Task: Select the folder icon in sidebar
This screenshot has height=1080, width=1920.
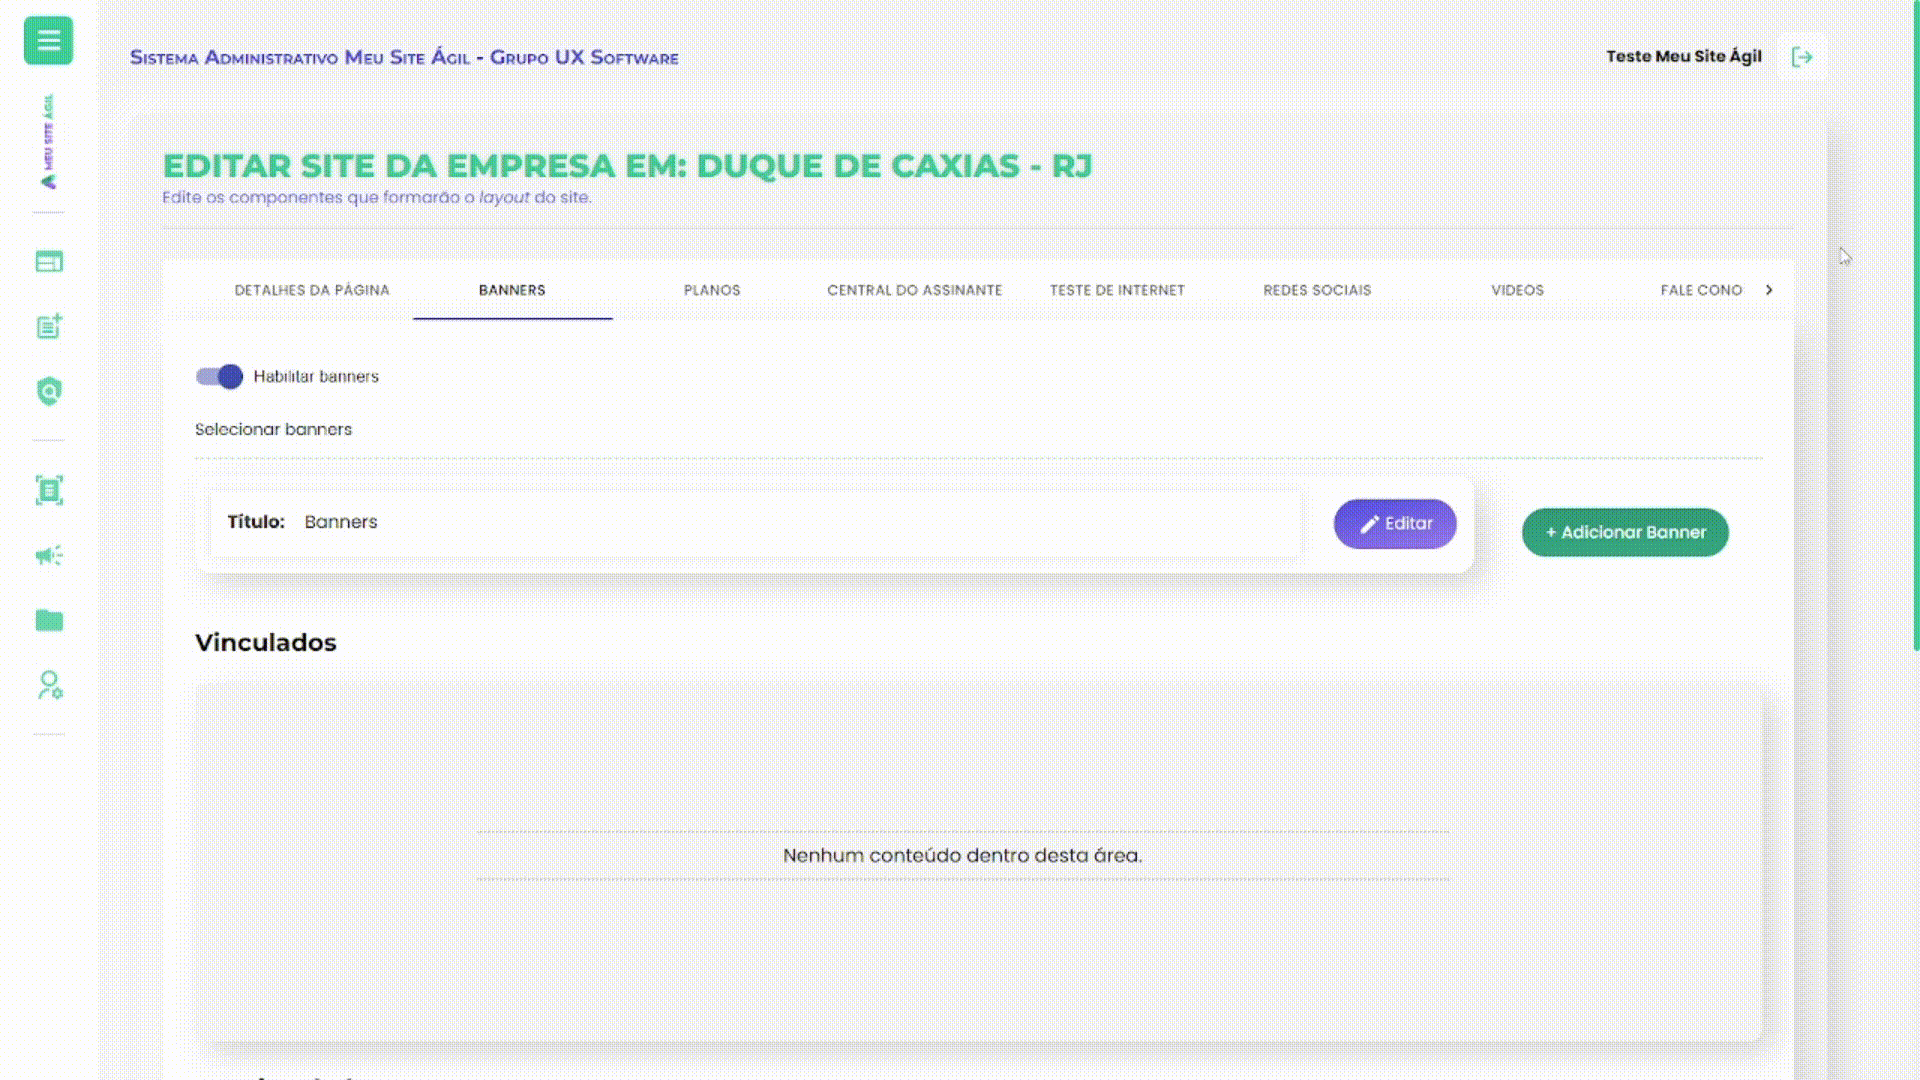Action: 47,620
